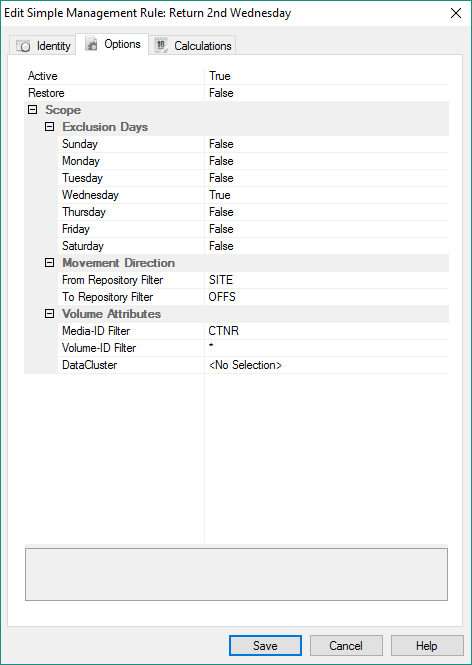Edit the Media-ID Filter CTNR value

pos(327,331)
